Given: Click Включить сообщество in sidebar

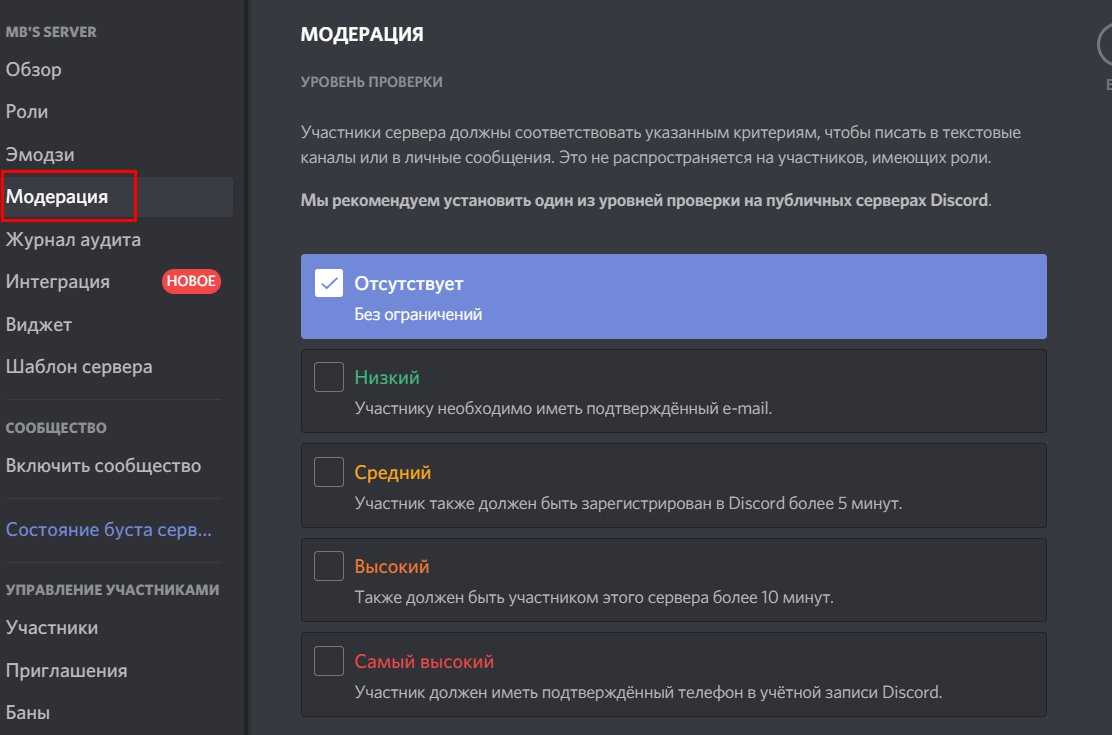Looking at the screenshot, I should (x=103, y=466).
